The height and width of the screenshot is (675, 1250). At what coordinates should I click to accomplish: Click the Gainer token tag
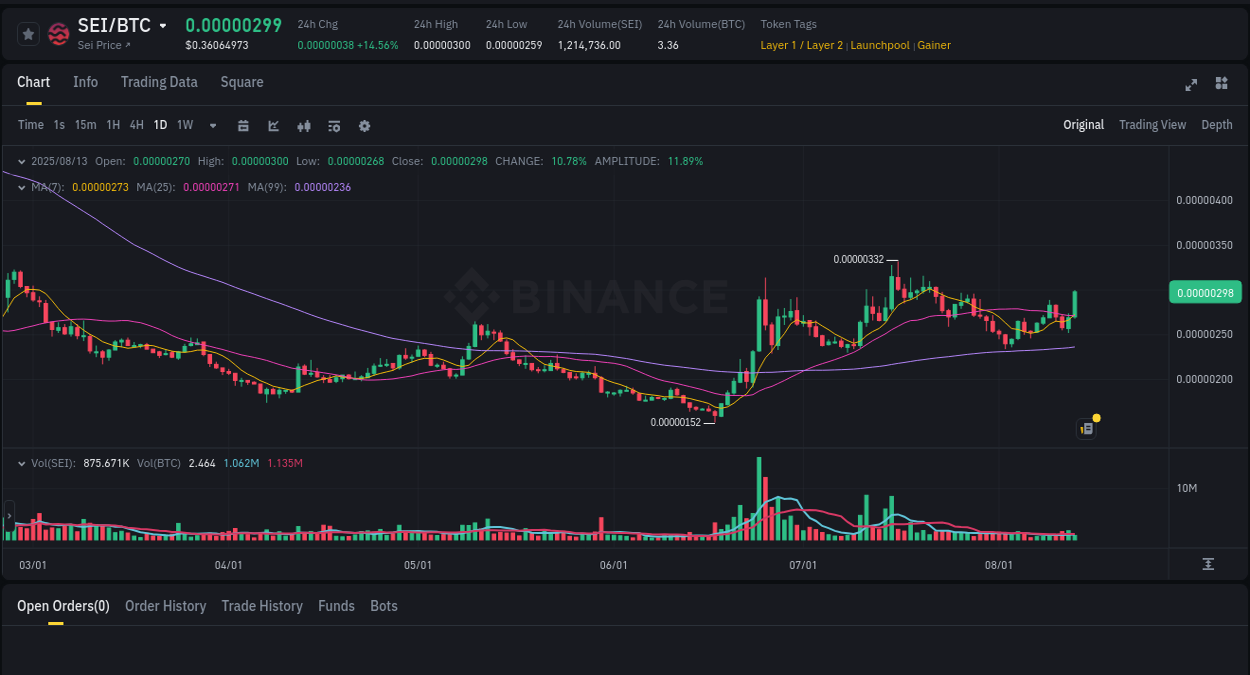pyautogui.click(x=934, y=46)
